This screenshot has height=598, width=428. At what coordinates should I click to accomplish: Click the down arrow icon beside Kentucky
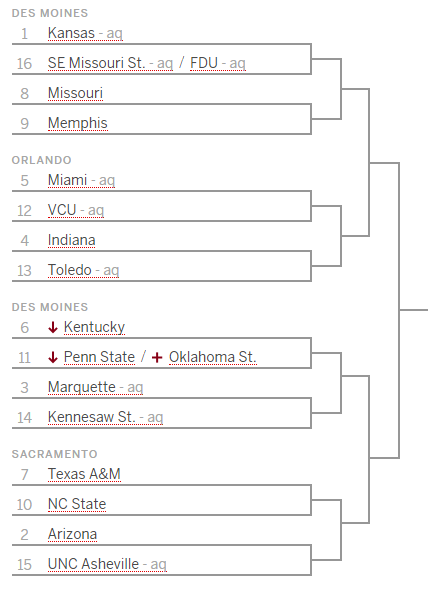(53, 327)
